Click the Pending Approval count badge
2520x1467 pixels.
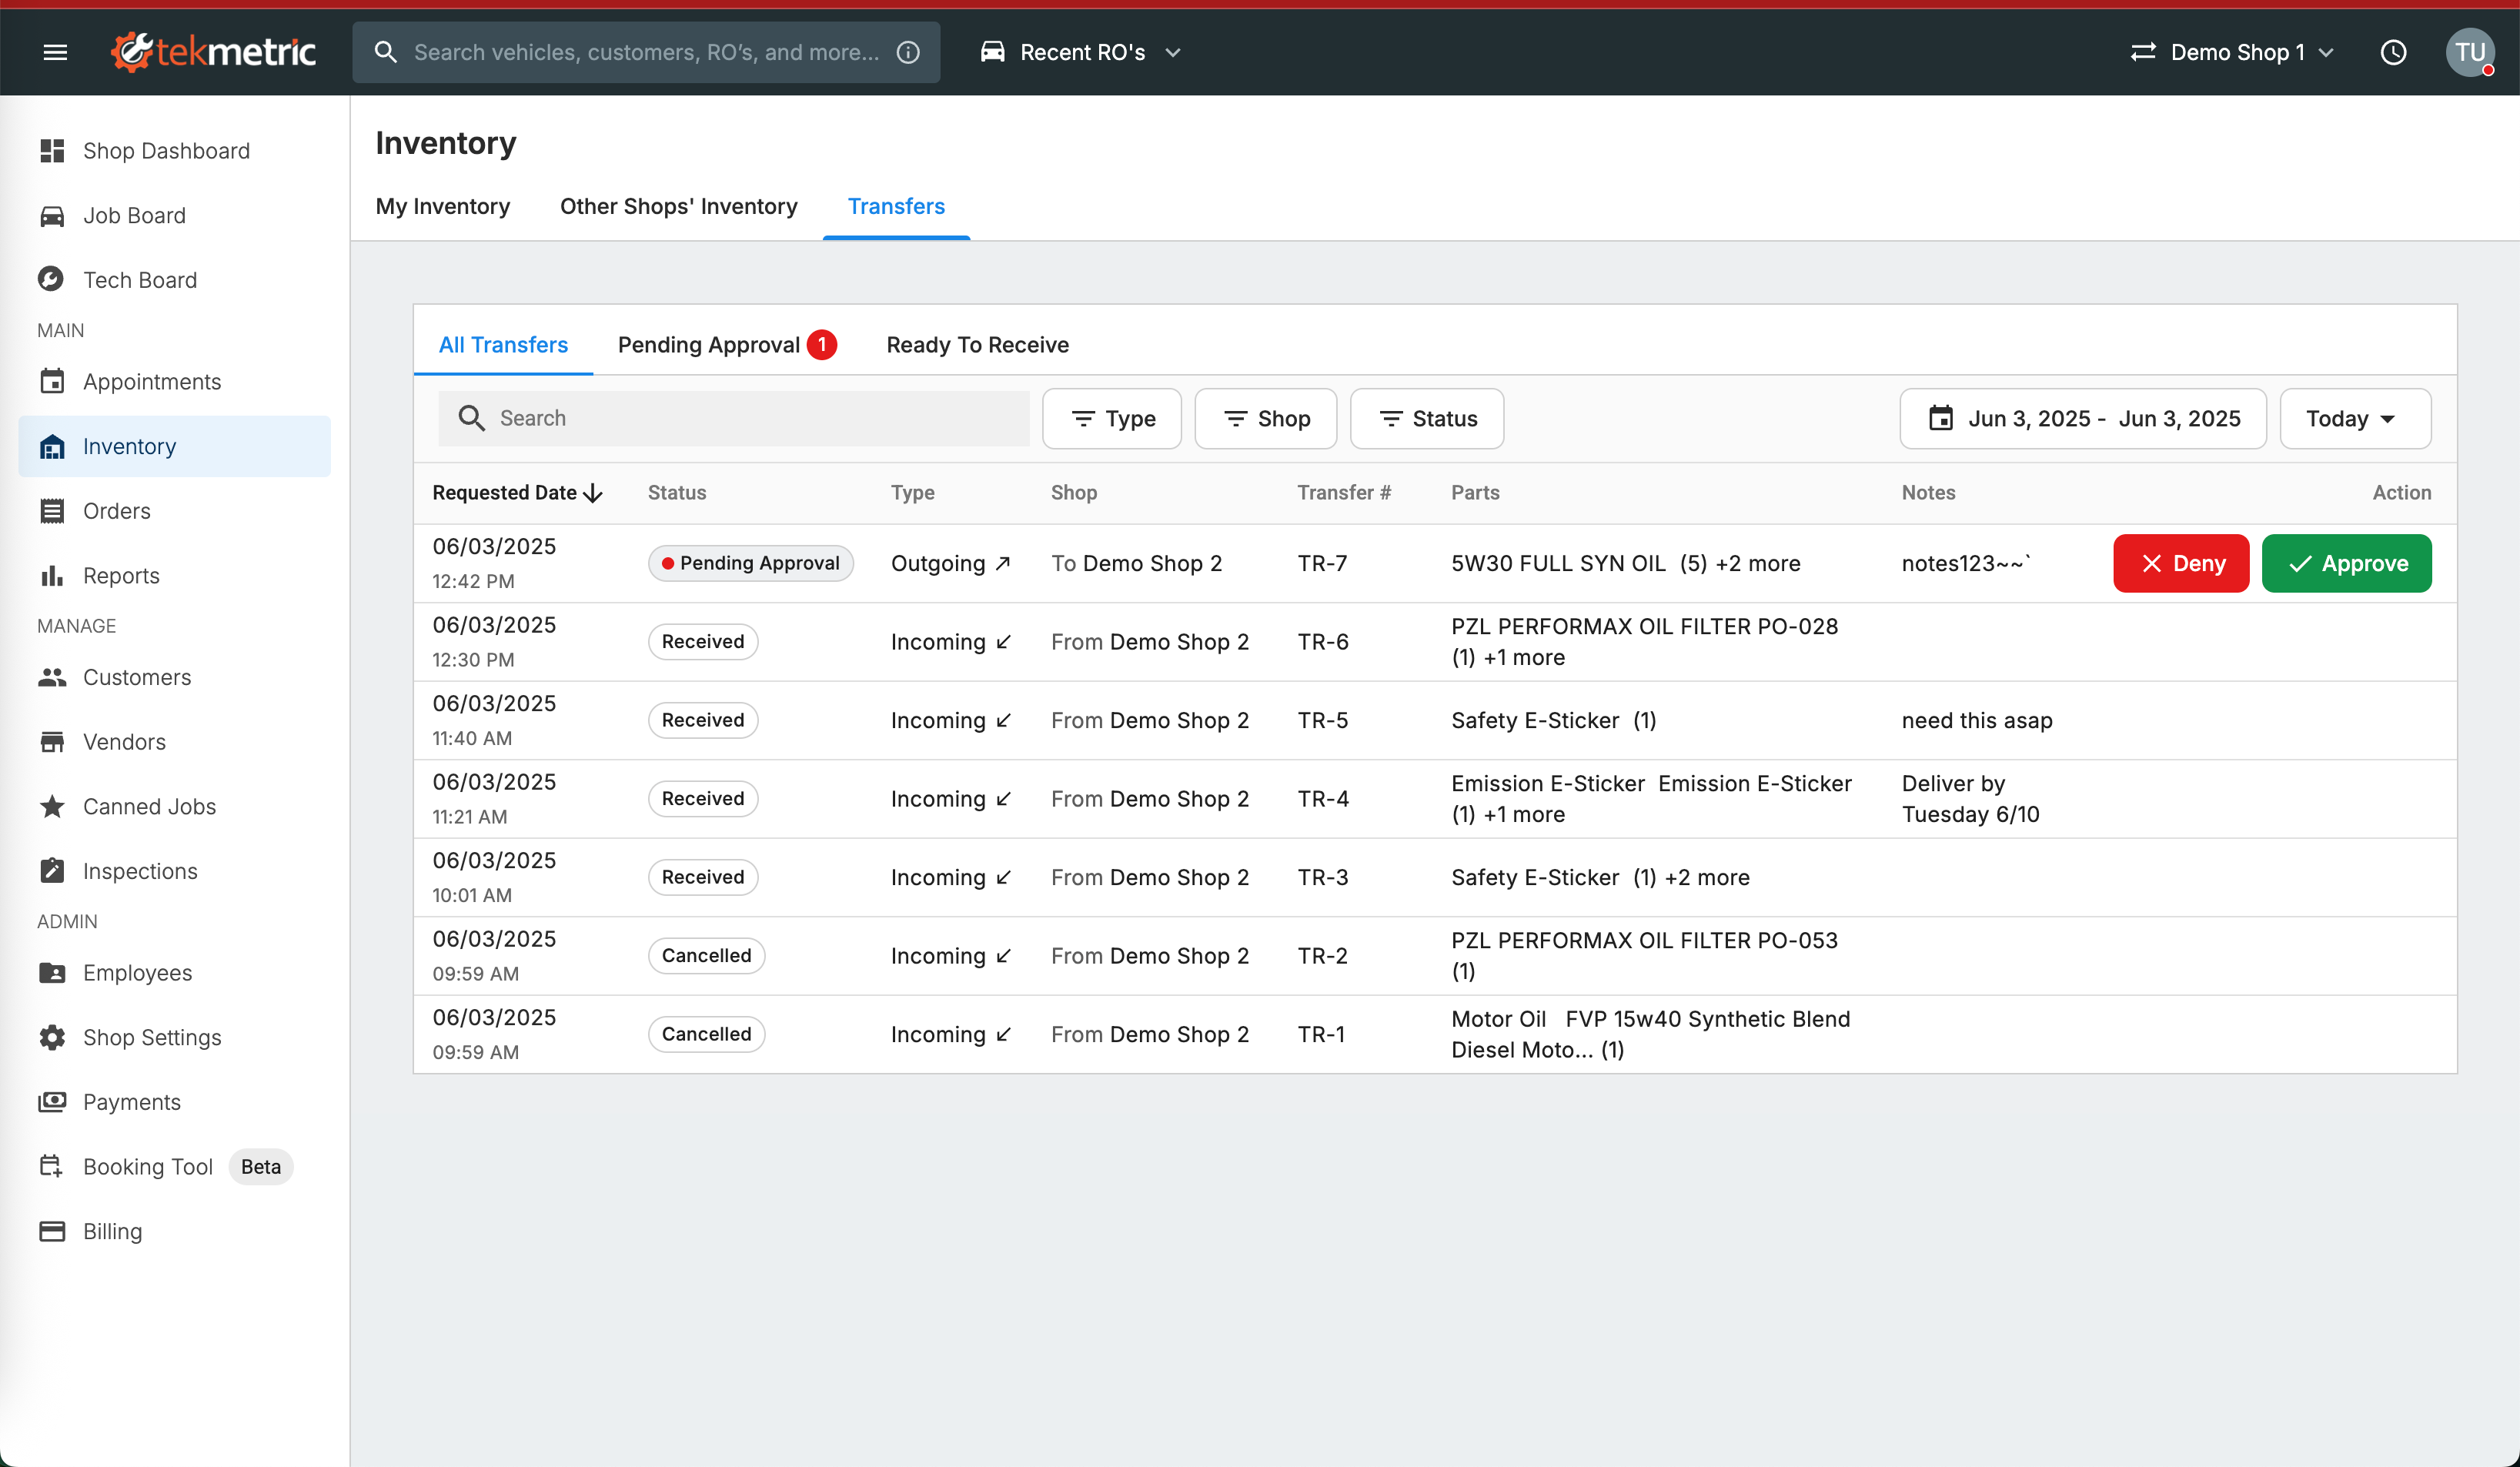pos(822,345)
